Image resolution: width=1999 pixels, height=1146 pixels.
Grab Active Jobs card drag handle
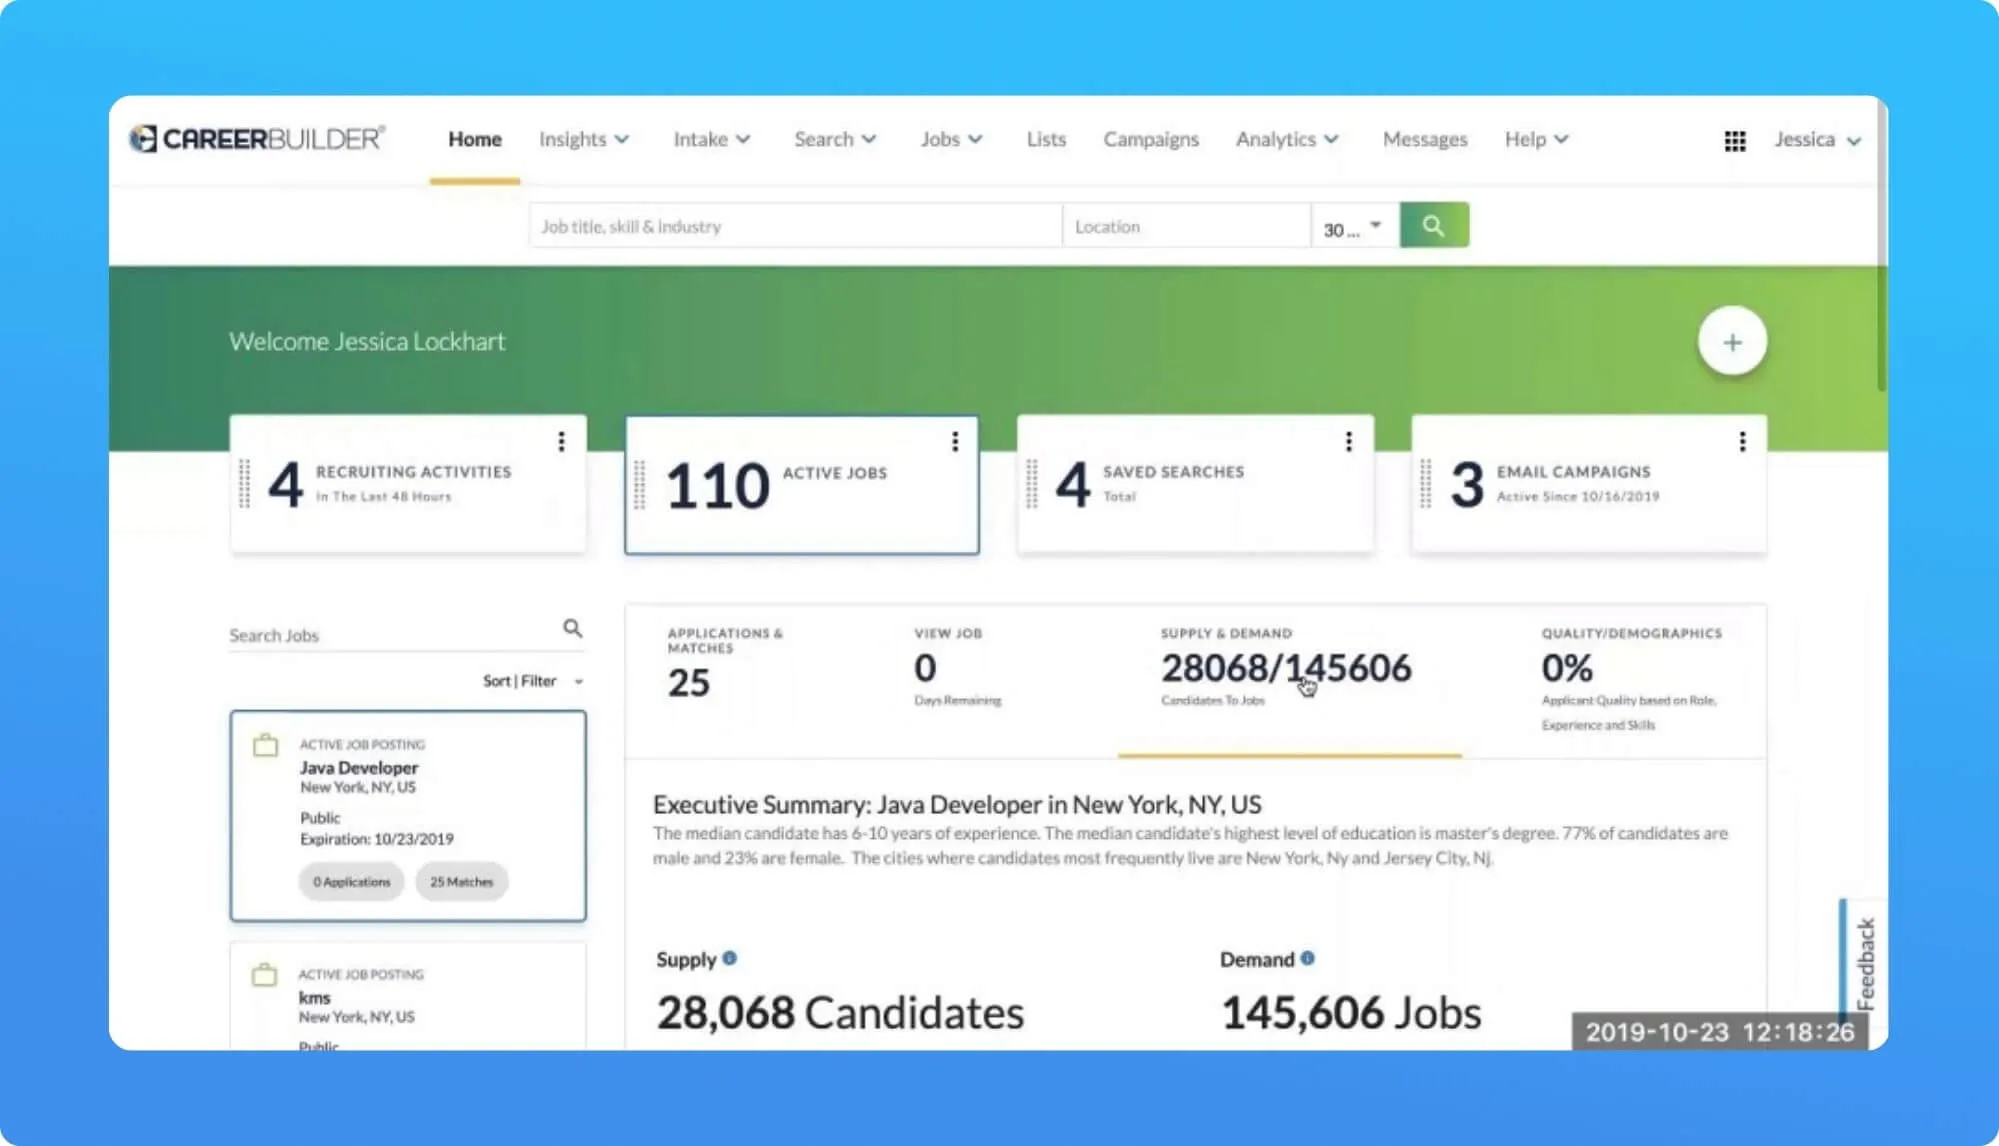[640, 484]
